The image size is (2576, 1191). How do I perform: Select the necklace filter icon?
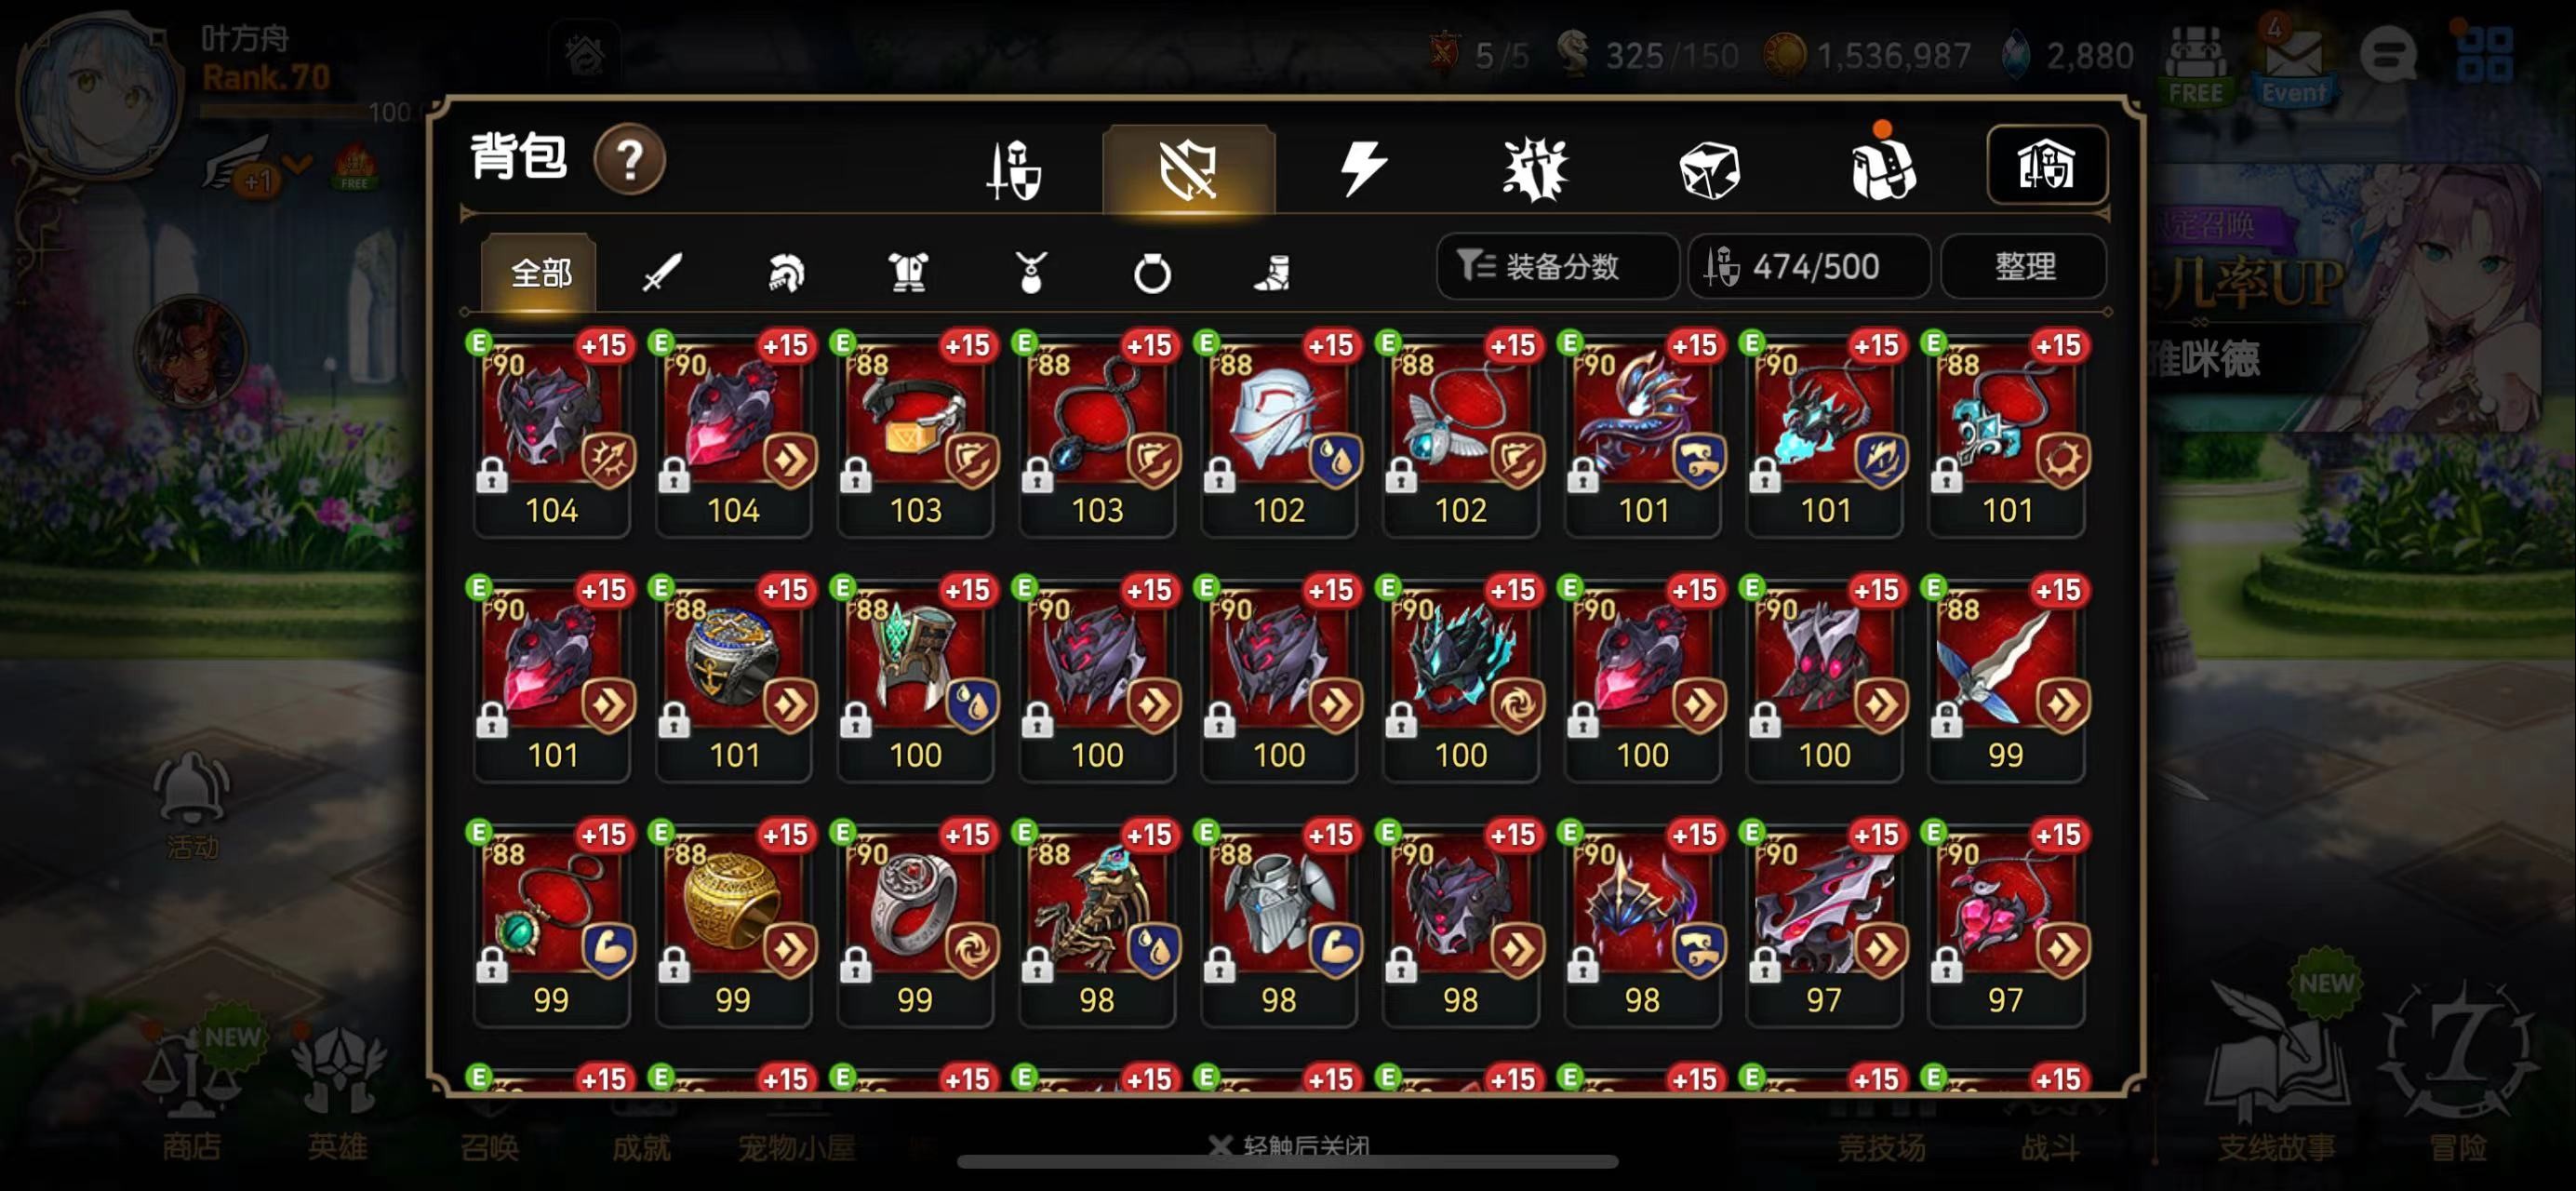pos(1031,272)
